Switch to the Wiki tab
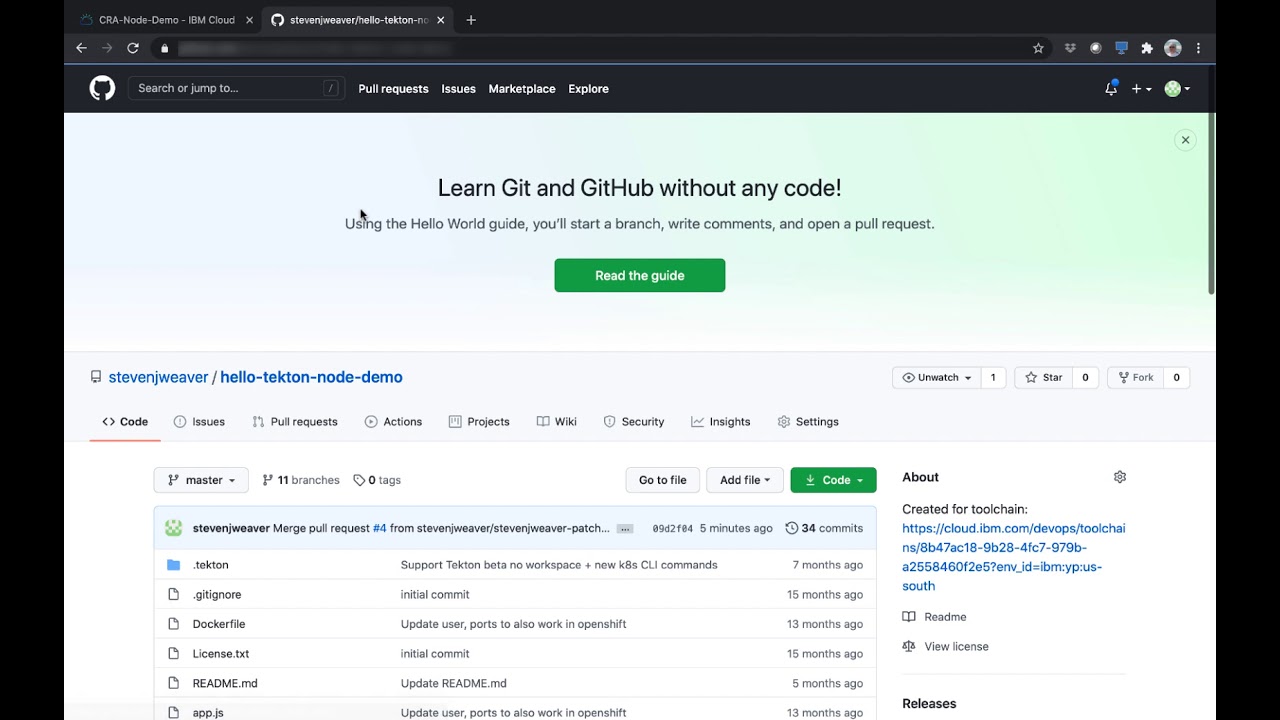 click(x=556, y=421)
